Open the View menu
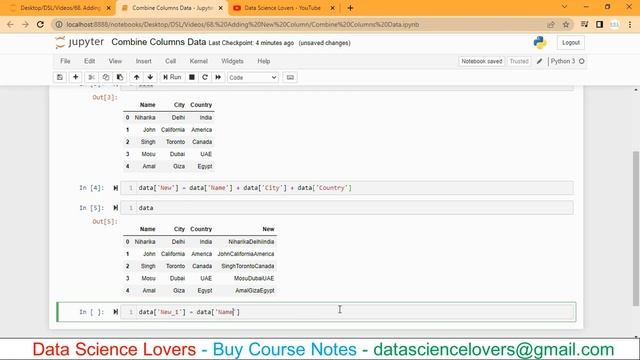This screenshot has height=360, width=640. point(115,61)
